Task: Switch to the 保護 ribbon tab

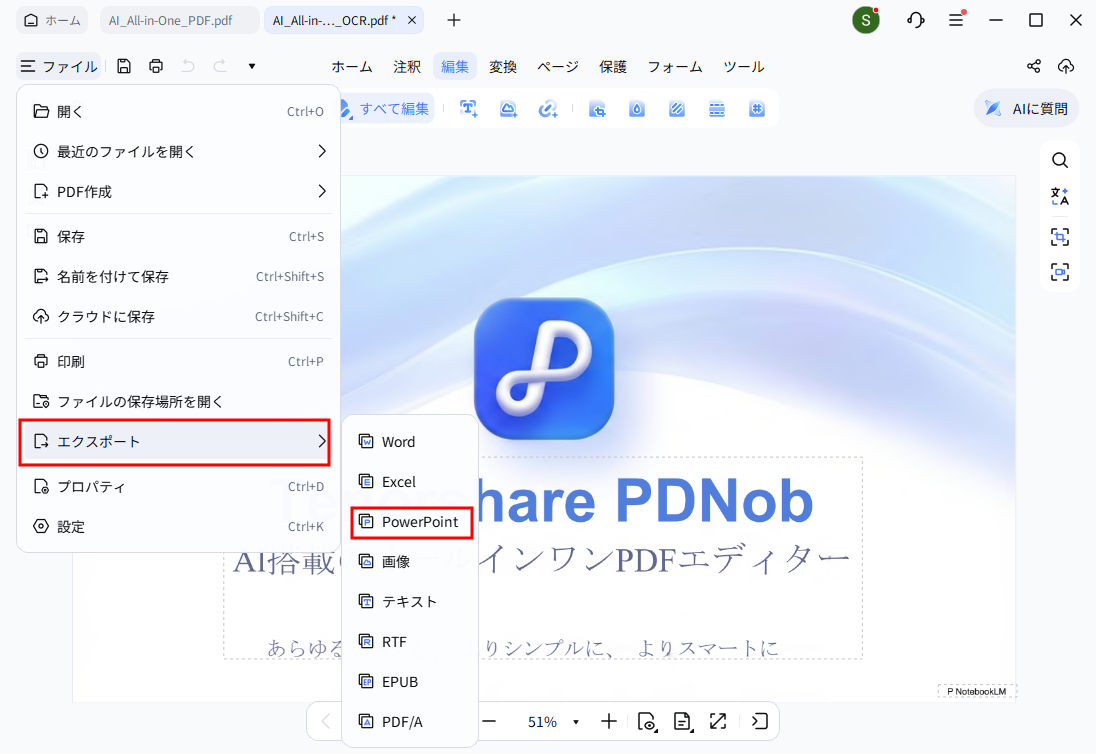Action: (x=613, y=66)
